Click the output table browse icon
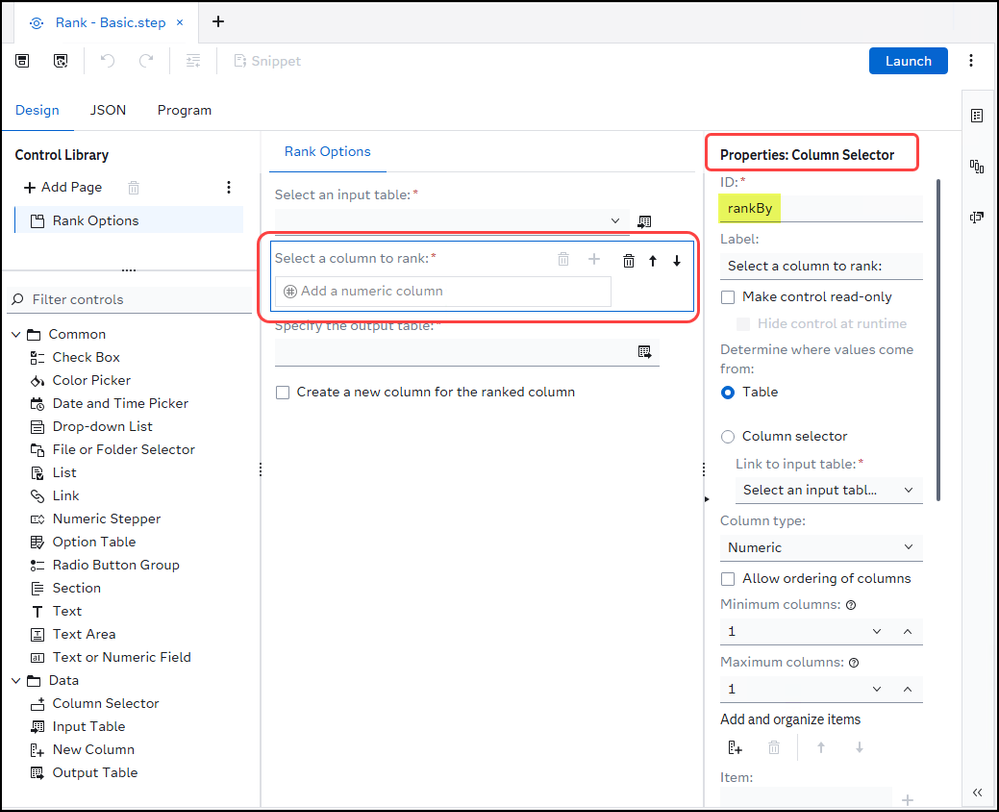 pos(645,352)
